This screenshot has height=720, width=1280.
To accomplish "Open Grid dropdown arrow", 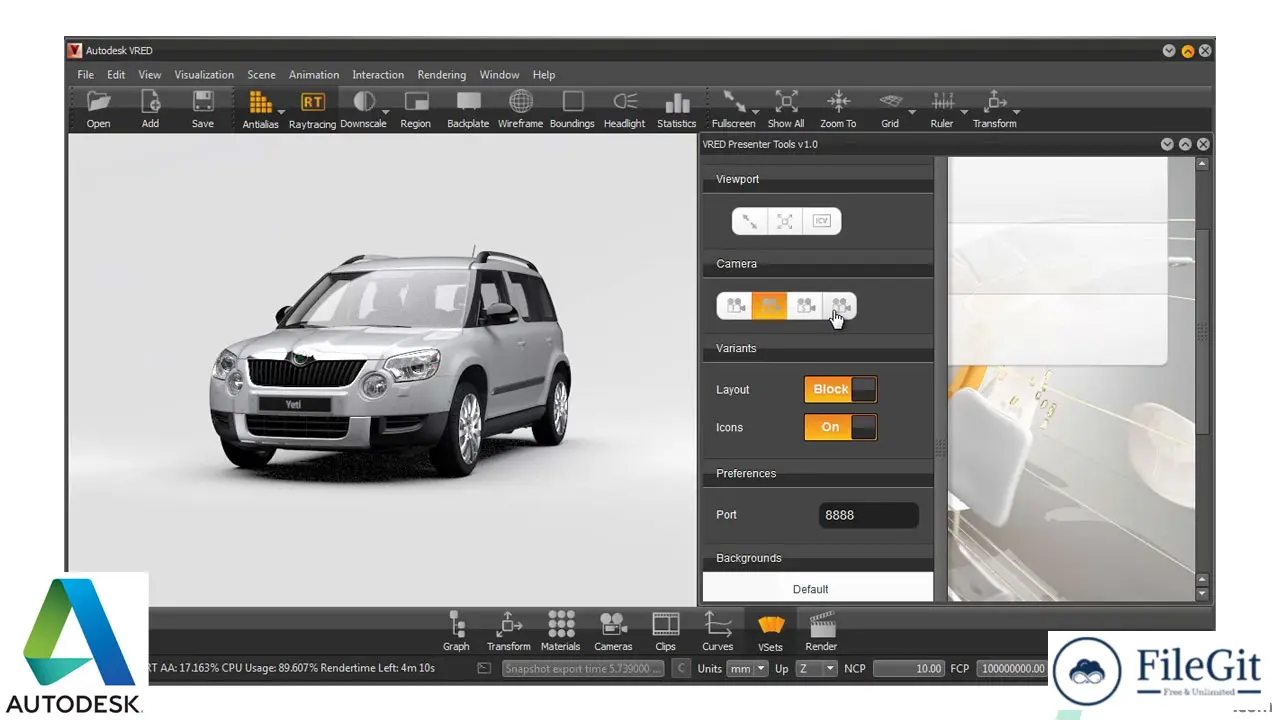I will coord(912,112).
